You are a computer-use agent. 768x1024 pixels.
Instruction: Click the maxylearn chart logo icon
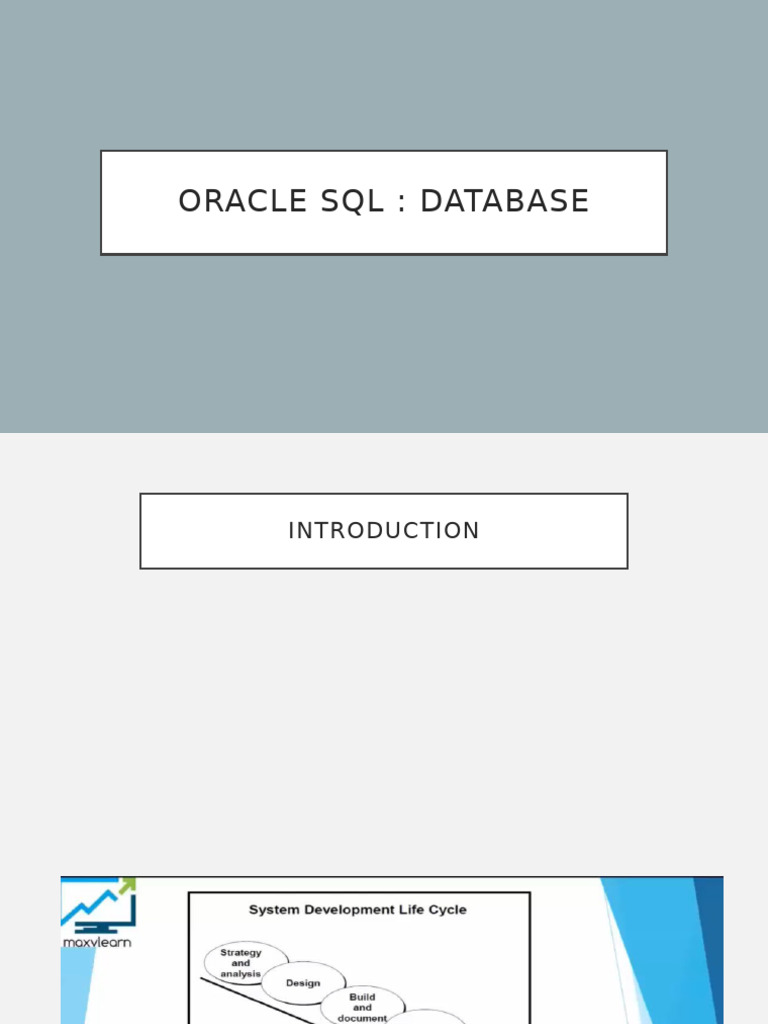98,908
